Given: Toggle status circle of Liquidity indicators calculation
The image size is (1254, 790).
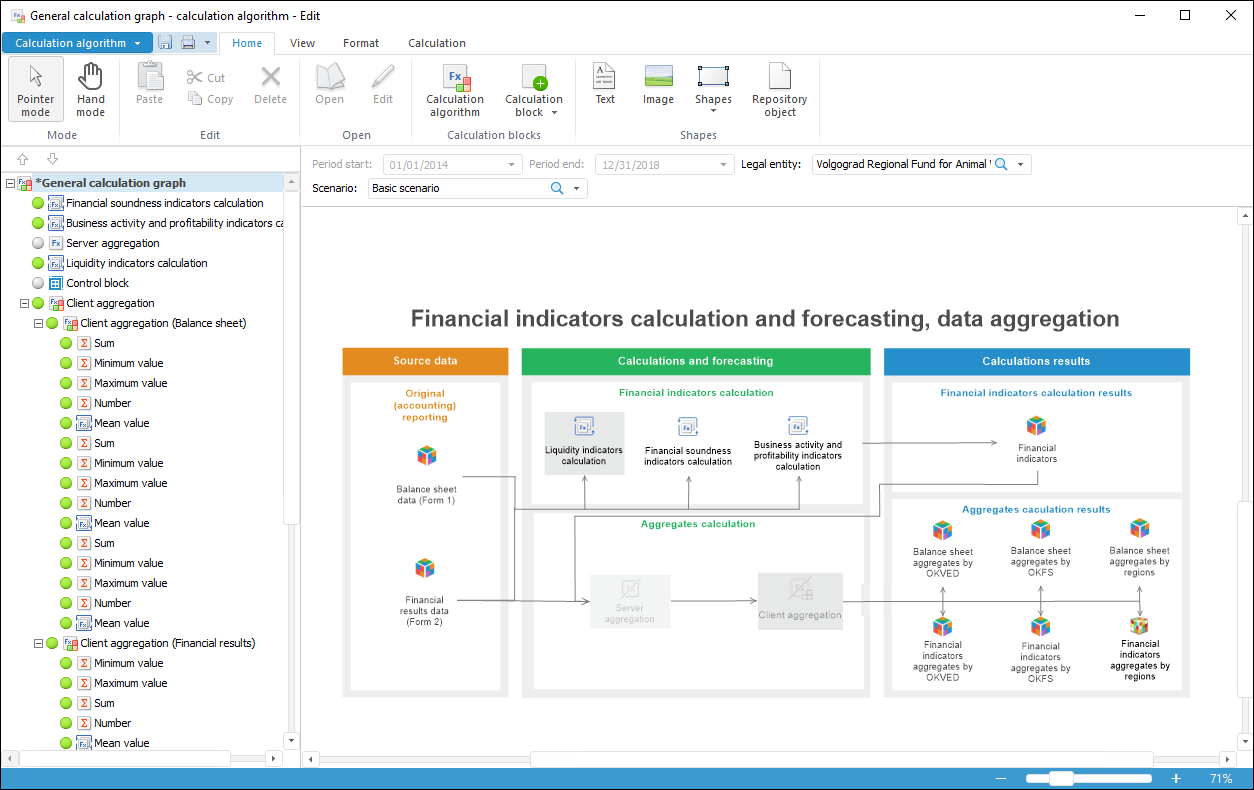Looking at the screenshot, I should [x=38, y=263].
